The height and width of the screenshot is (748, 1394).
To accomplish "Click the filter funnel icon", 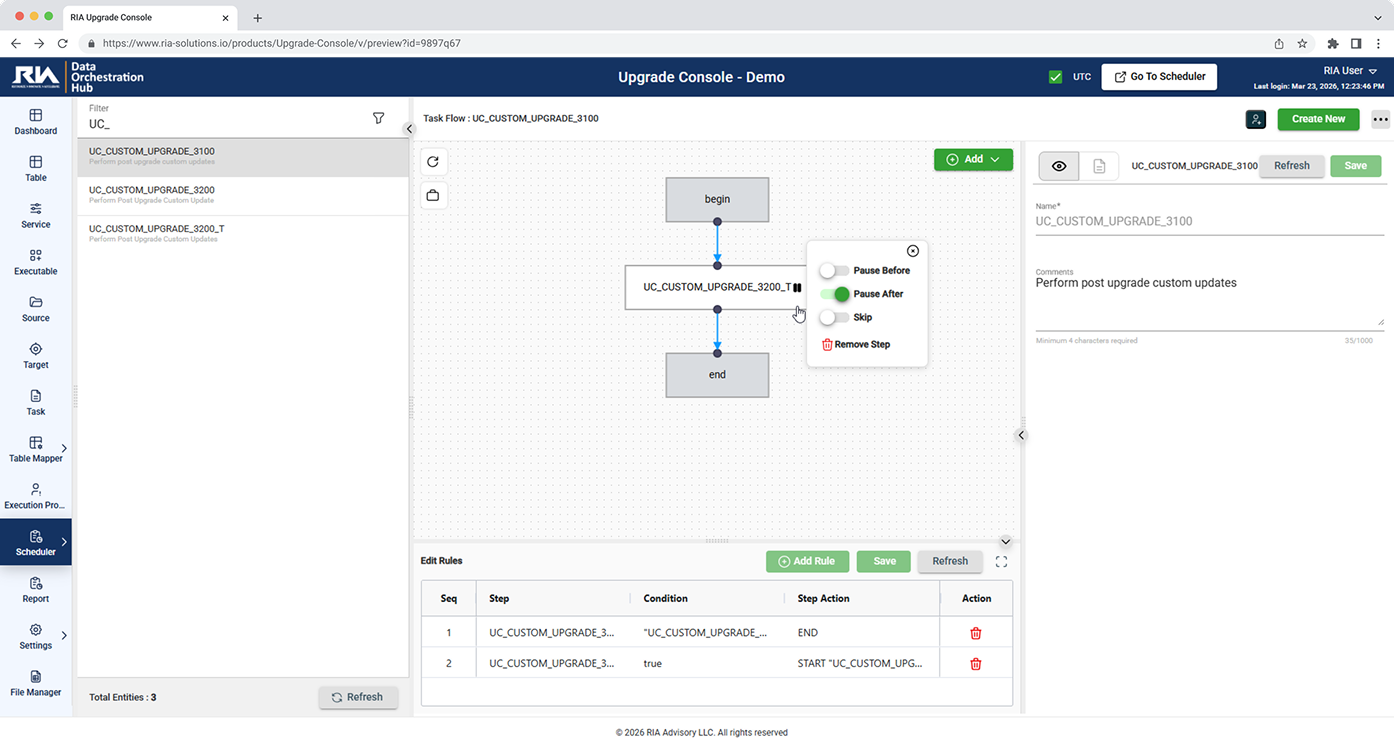I will 378,118.
